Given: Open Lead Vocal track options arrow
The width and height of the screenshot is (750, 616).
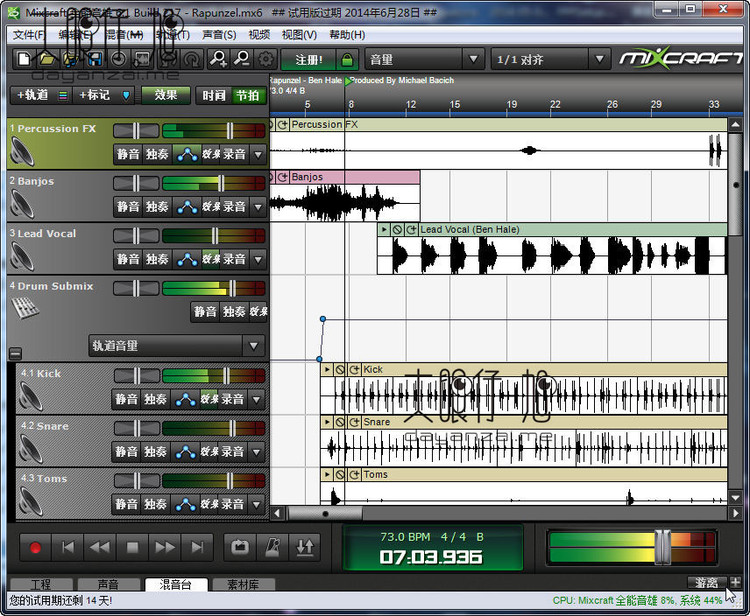Looking at the screenshot, I should click(x=258, y=259).
